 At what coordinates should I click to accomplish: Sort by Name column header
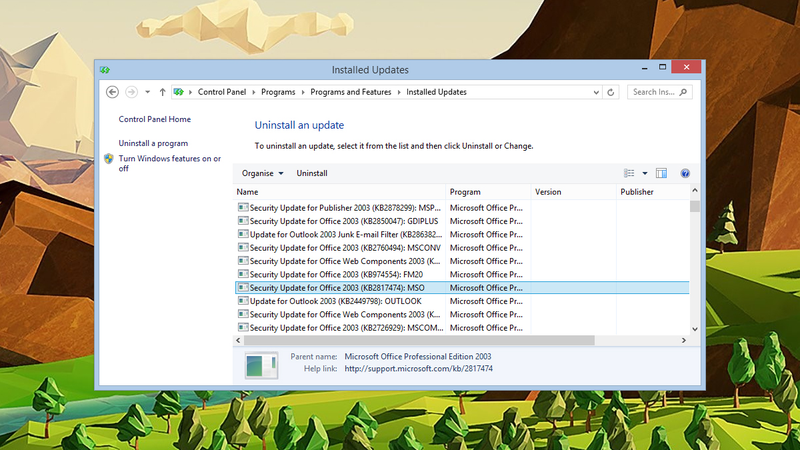(339, 192)
